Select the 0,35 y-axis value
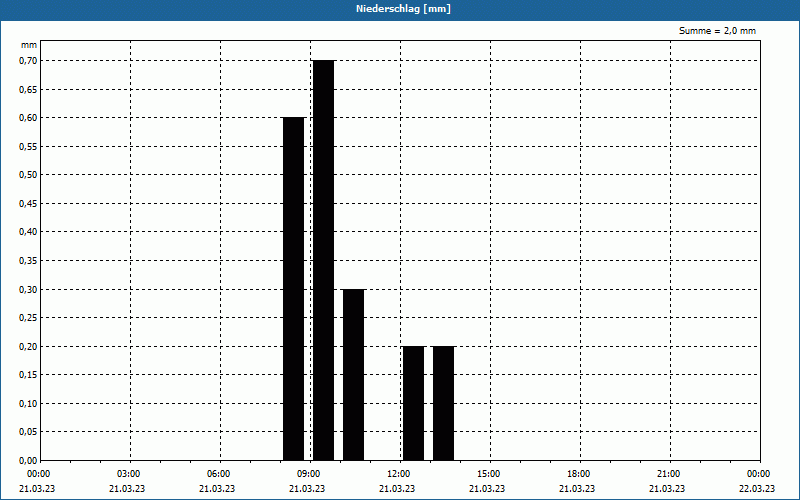This screenshot has width=800, height=500. pyautogui.click(x=28, y=261)
